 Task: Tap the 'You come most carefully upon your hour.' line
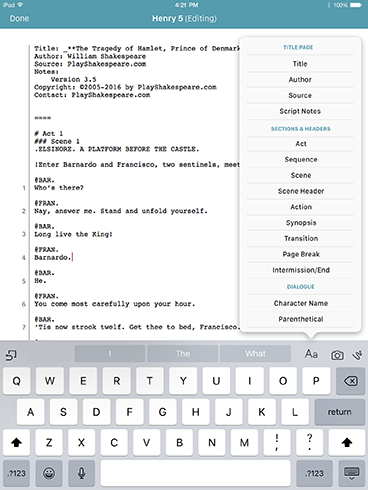114,304
